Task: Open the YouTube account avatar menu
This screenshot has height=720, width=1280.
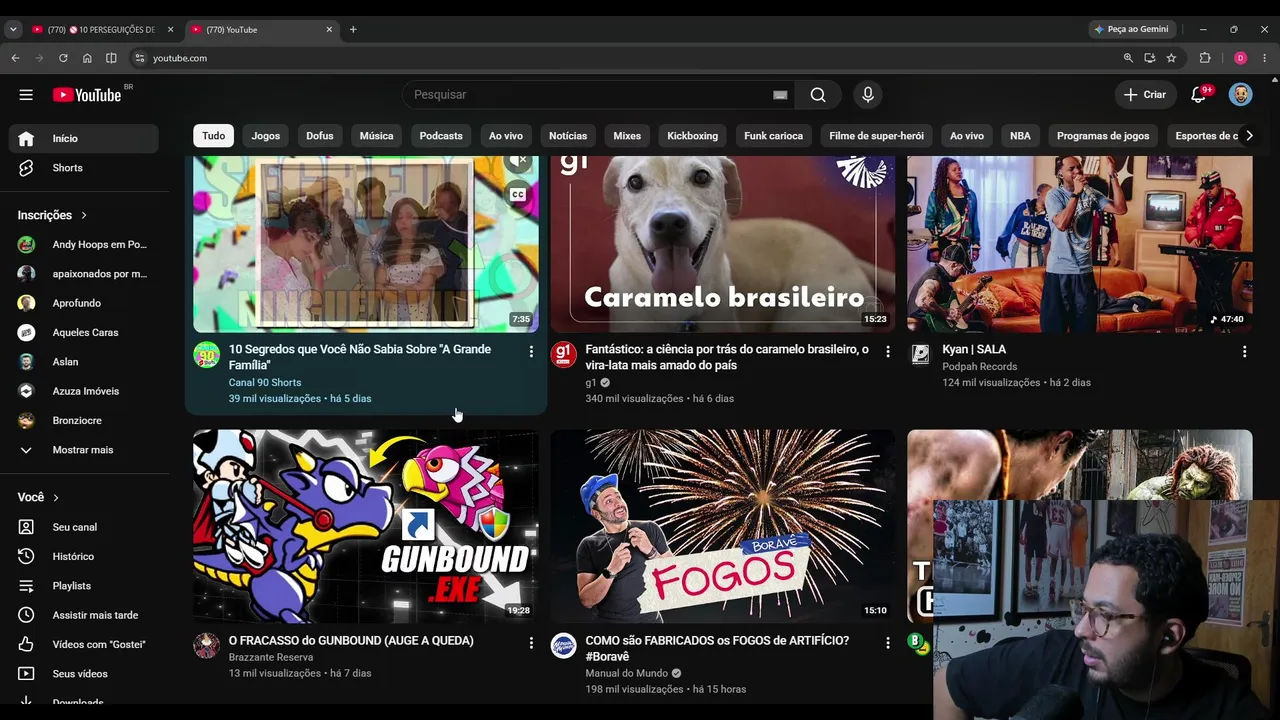Action: pos(1240,95)
